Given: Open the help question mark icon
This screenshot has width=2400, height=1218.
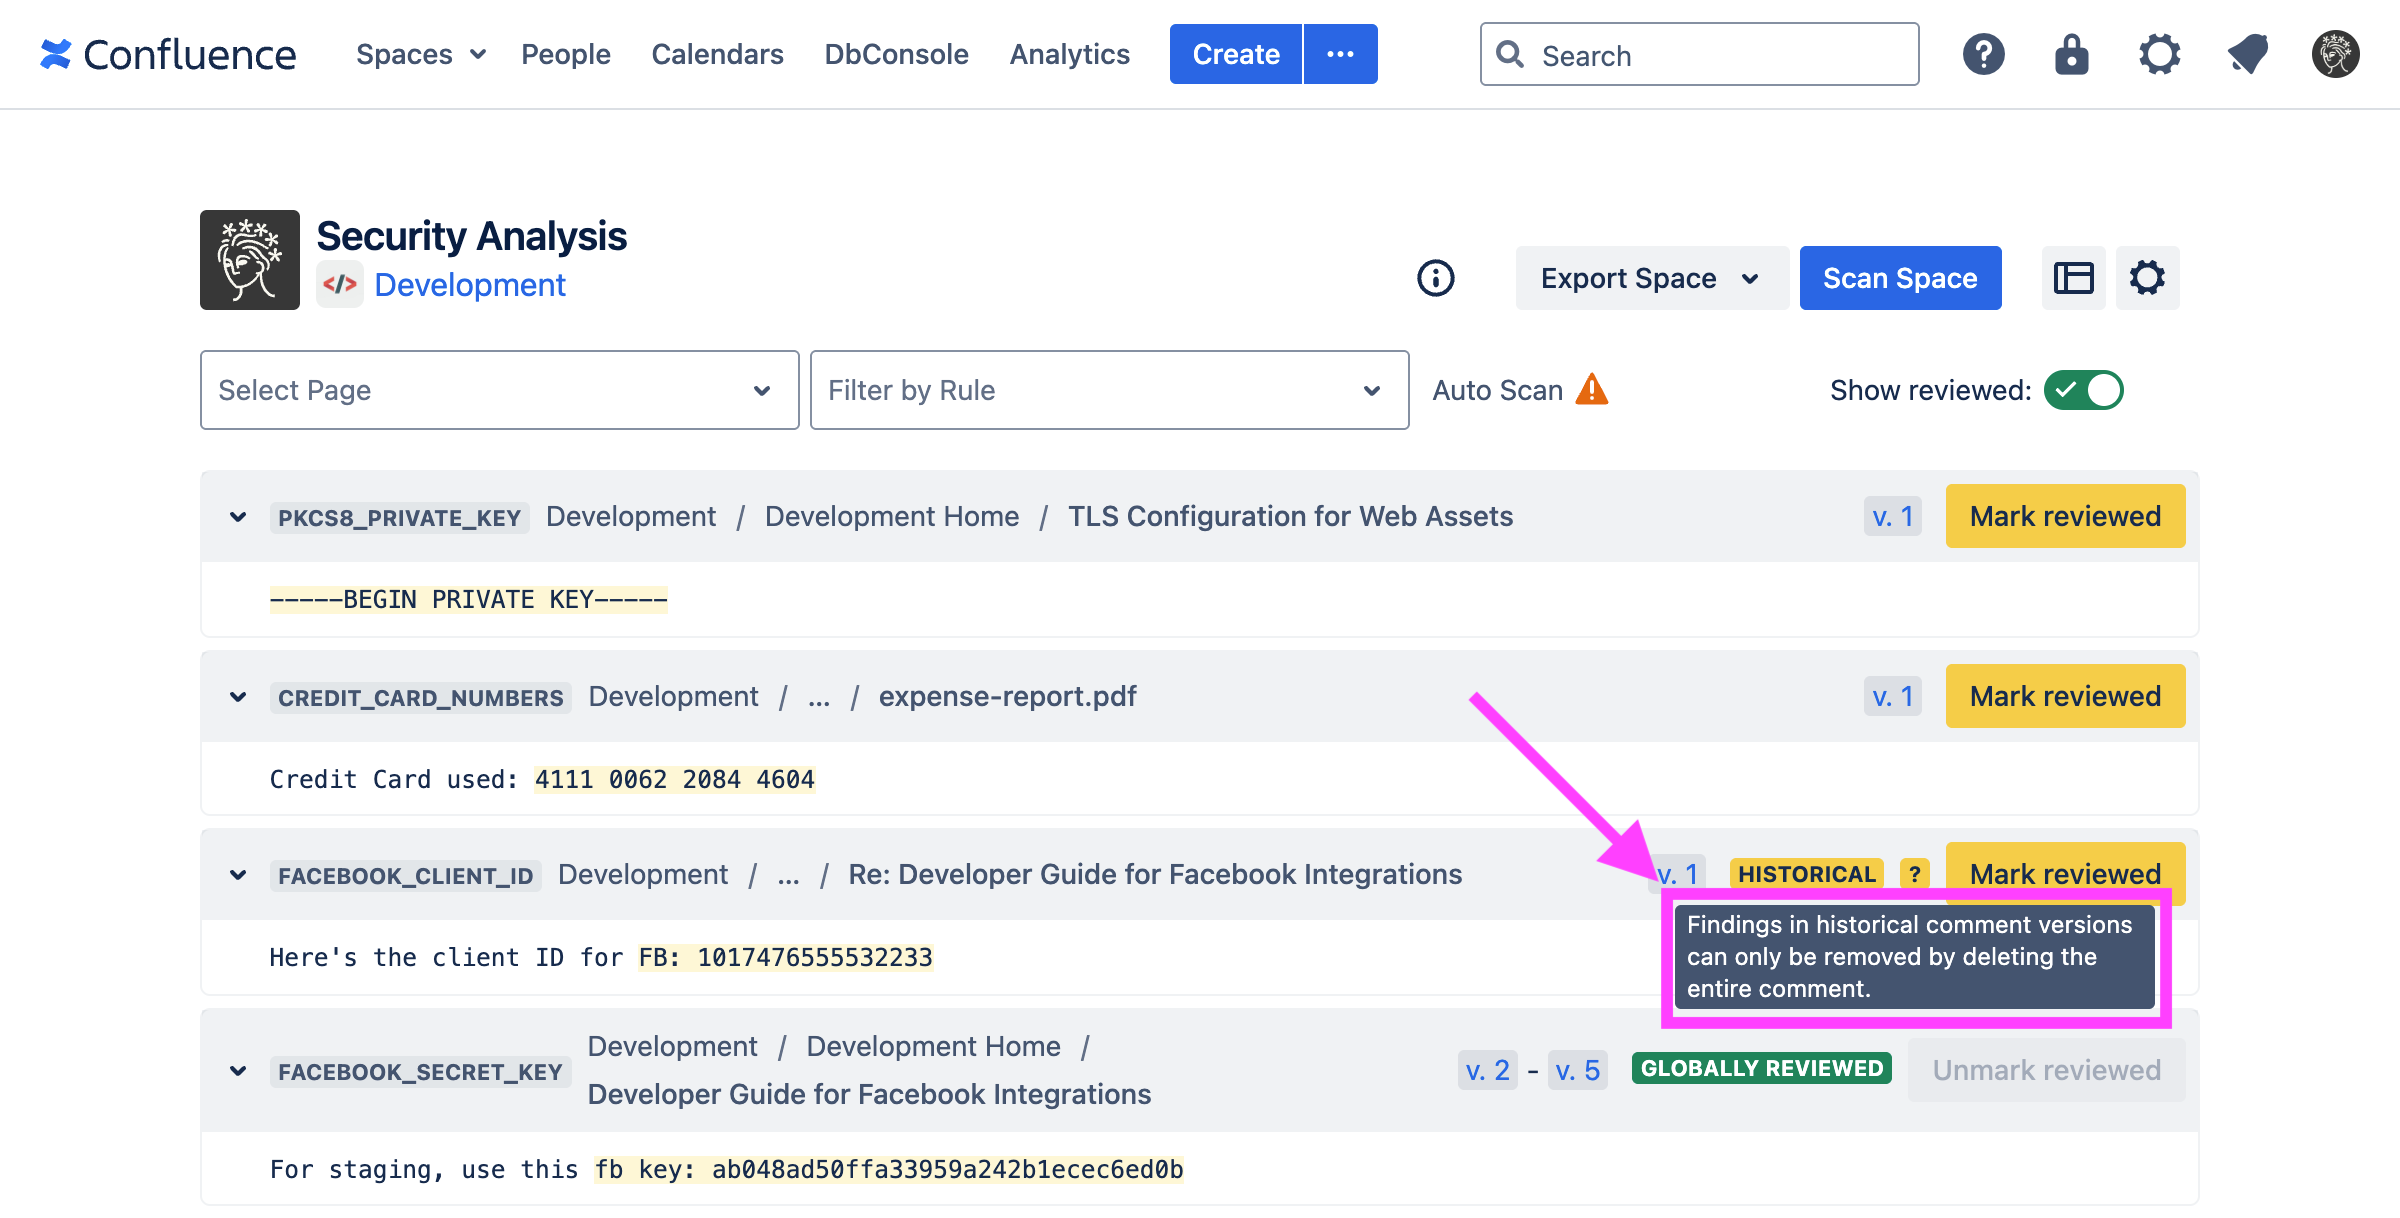Looking at the screenshot, I should pyautogui.click(x=1983, y=54).
